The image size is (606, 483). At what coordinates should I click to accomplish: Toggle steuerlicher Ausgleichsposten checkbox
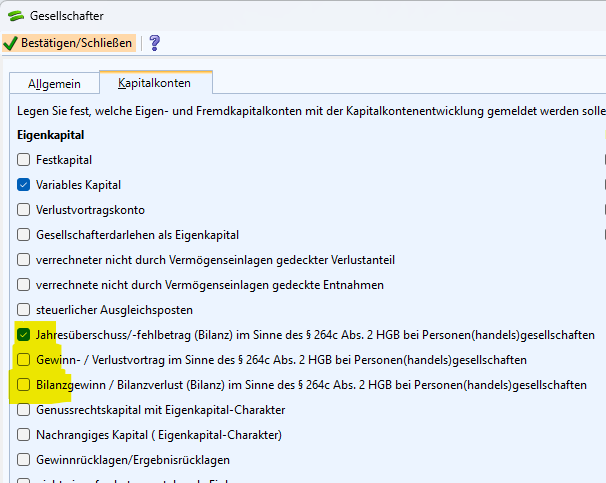[24, 310]
